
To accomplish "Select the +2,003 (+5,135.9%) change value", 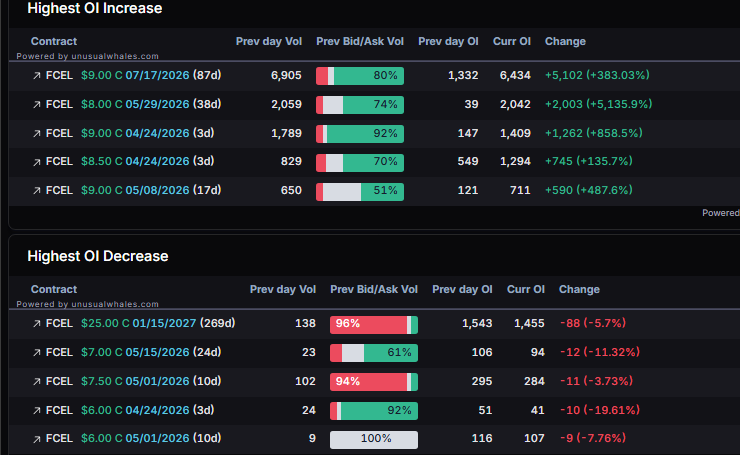I will [598, 104].
